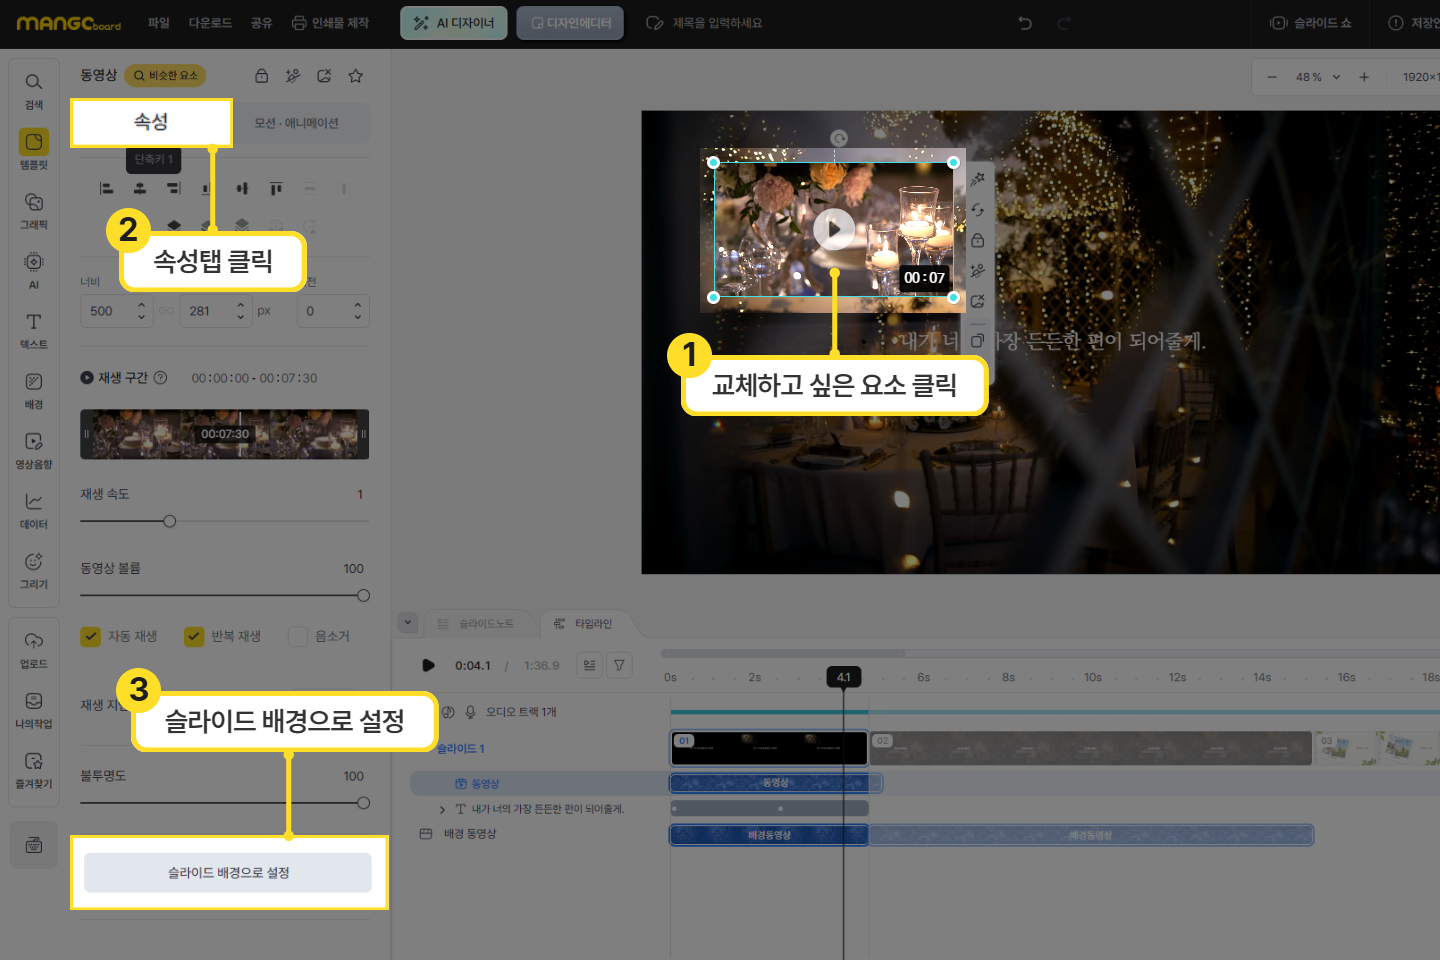The image size is (1440, 960).
Task: Click the AI 디자이너 button
Action: click(x=454, y=23)
